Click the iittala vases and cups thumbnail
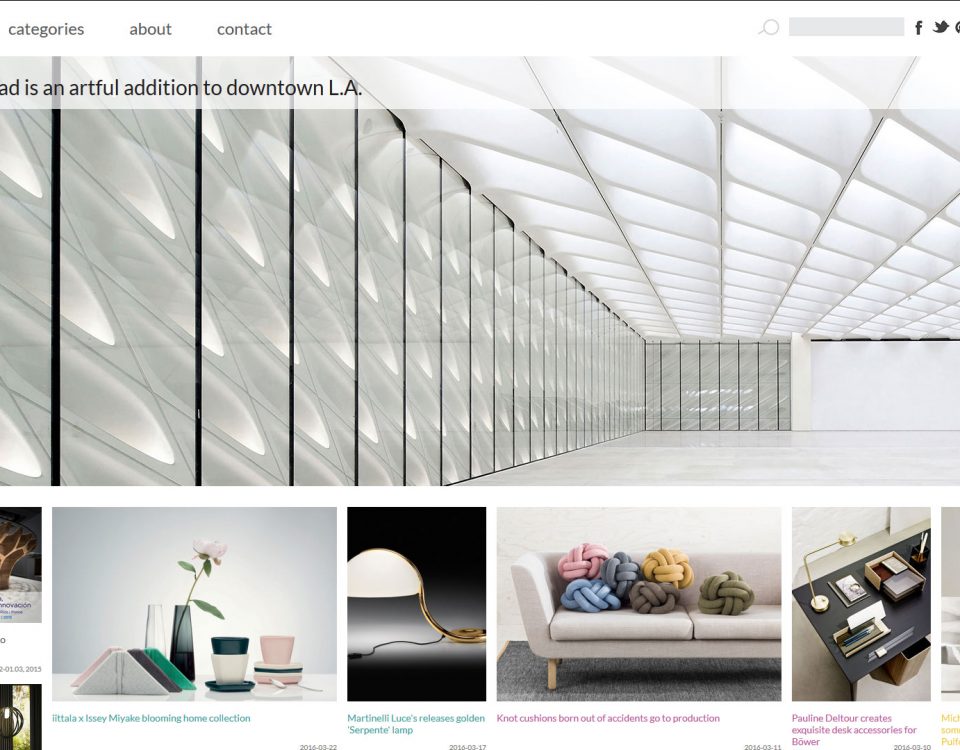 point(194,604)
